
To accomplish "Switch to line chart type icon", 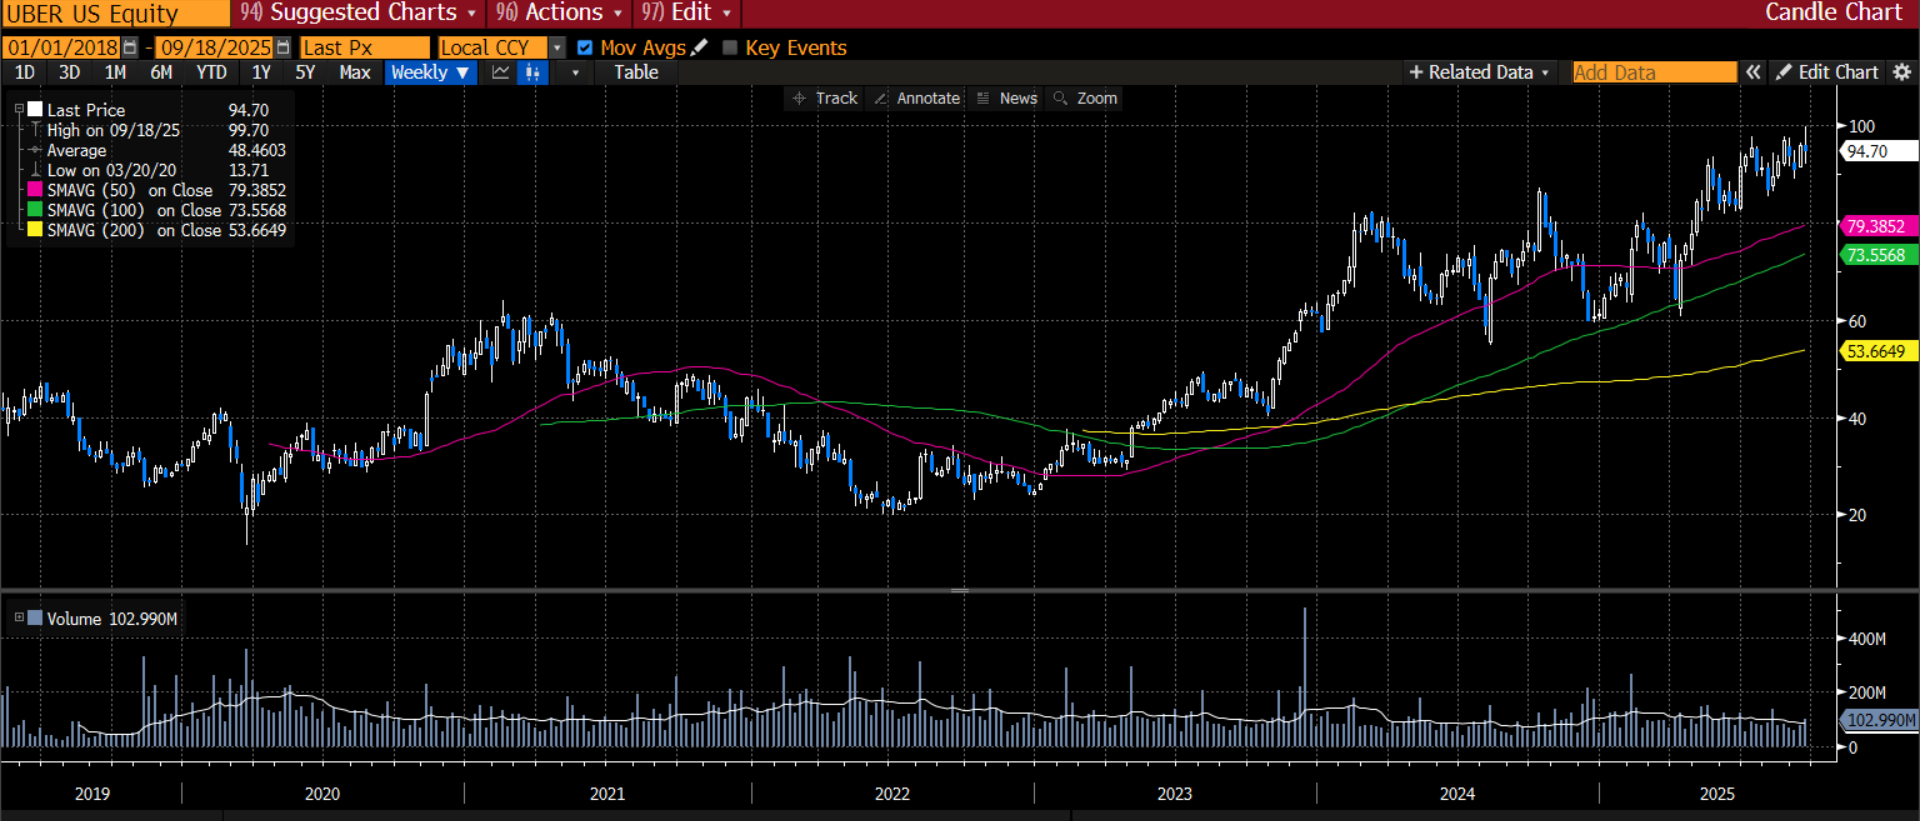I will click(x=500, y=72).
